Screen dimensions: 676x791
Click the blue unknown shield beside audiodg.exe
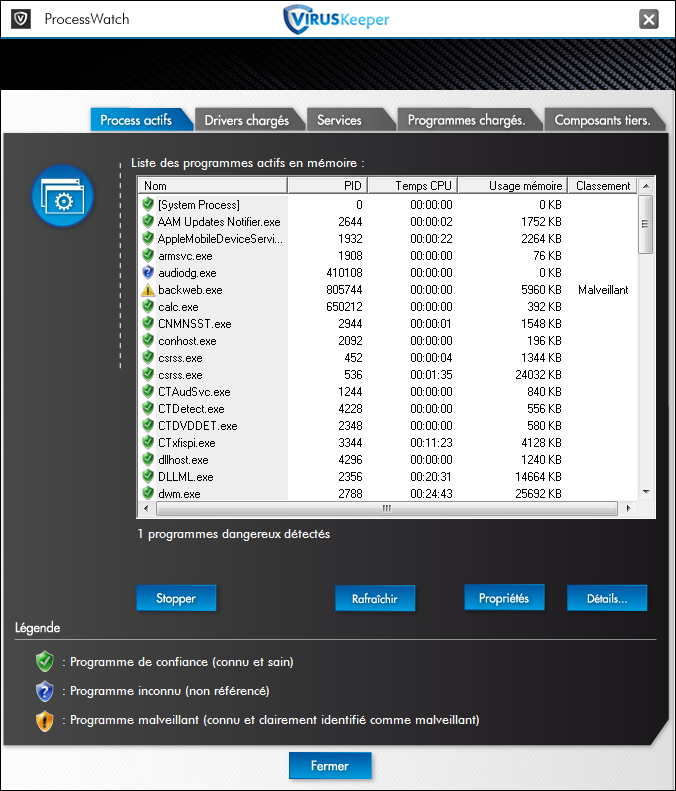point(148,273)
